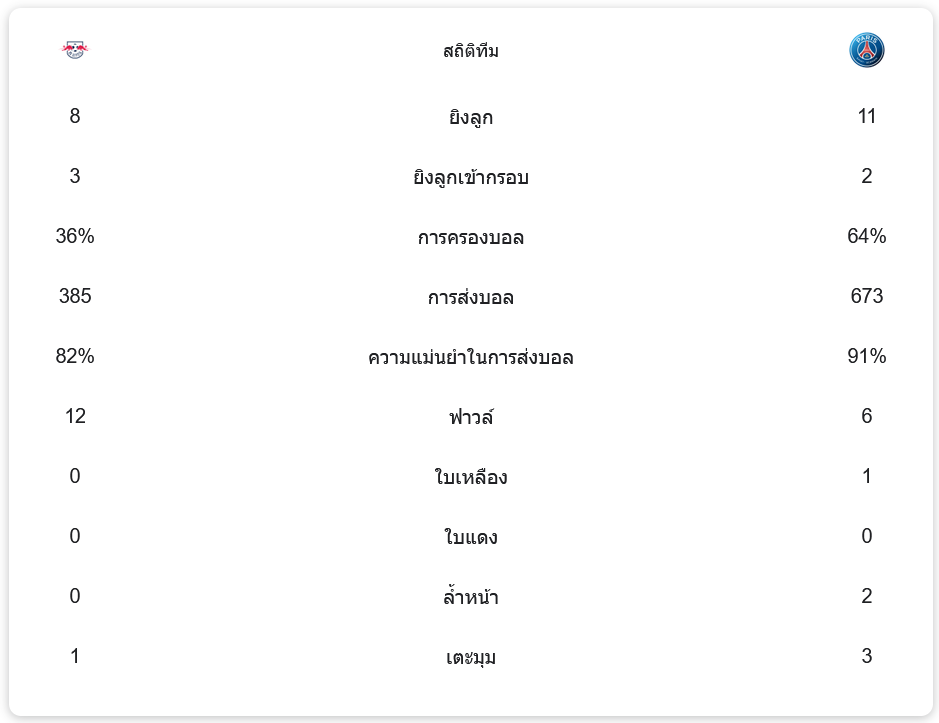Select the ยิงลูก stat label

(470, 118)
